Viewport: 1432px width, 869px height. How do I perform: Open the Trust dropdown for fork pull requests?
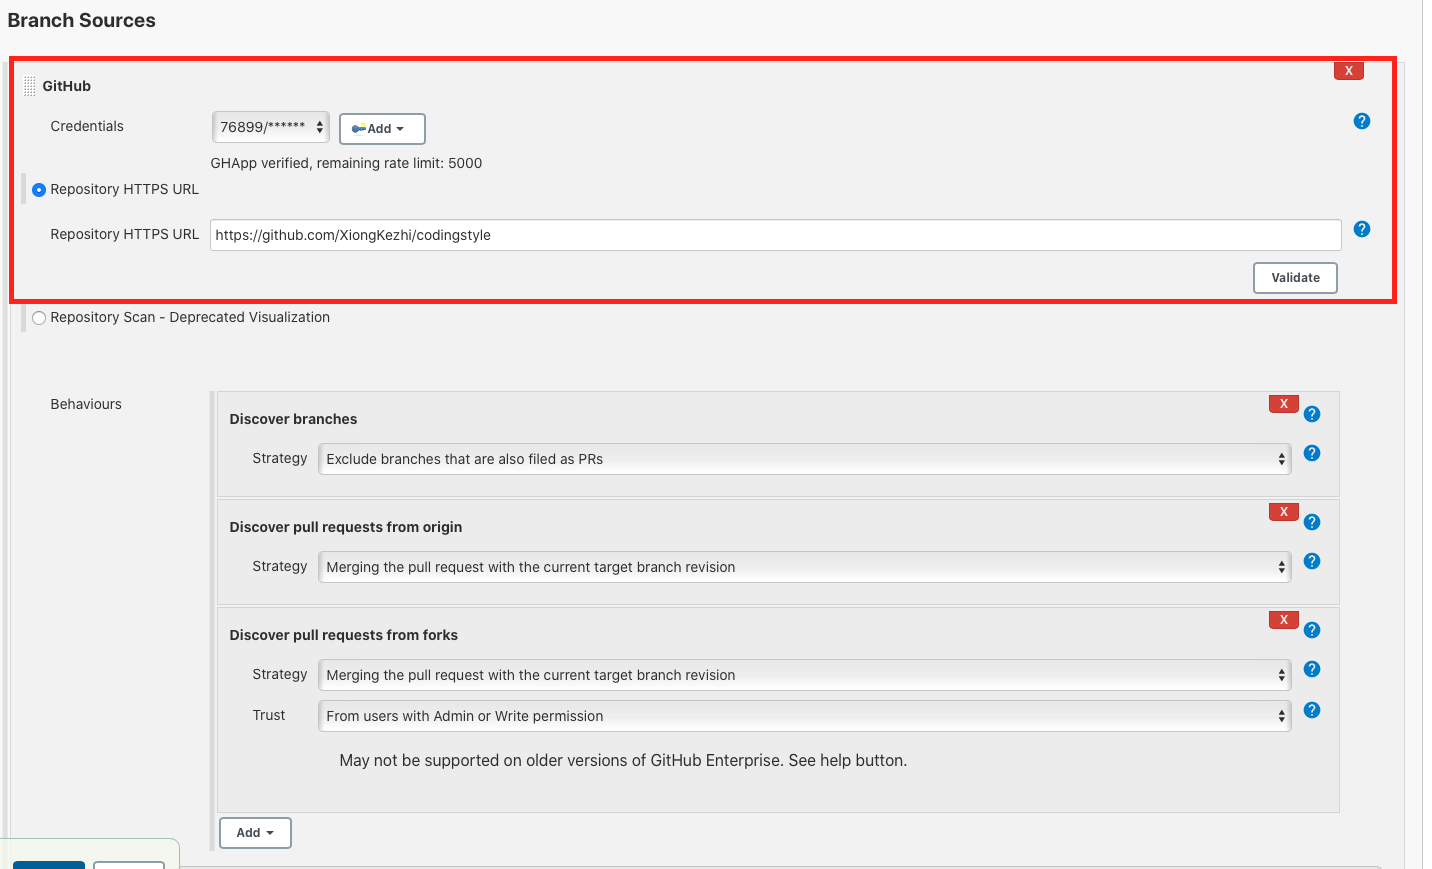803,716
